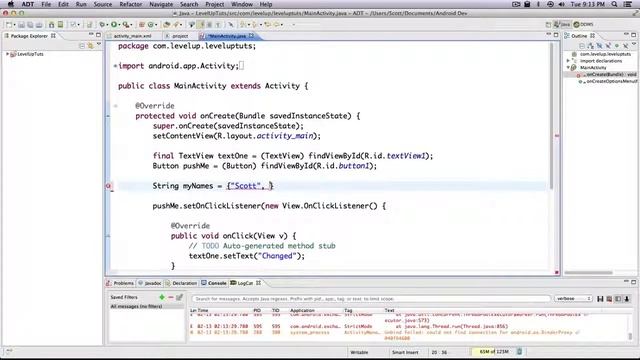640x360 pixels.
Task: Toggle Hide Fields in Outline panel
Action: pyautogui.click(x=600, y=46)
